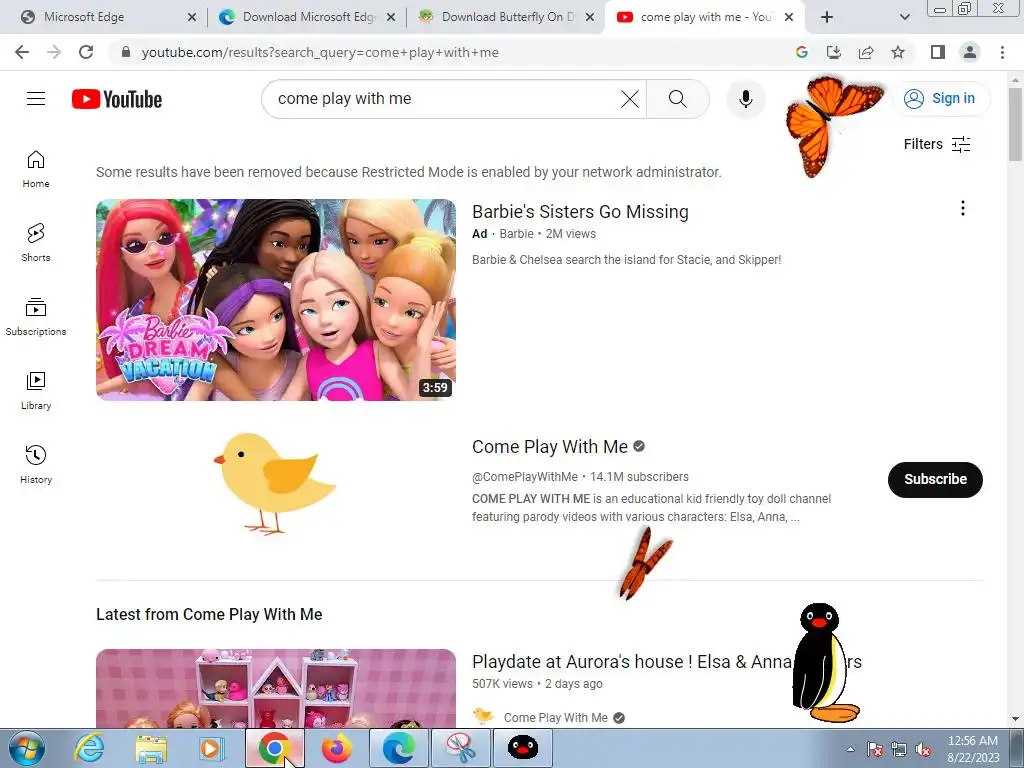Click the Google icon in address bar
This screenshot has height=768, width=1024.
pyautogui.click(x=802, y=52)
